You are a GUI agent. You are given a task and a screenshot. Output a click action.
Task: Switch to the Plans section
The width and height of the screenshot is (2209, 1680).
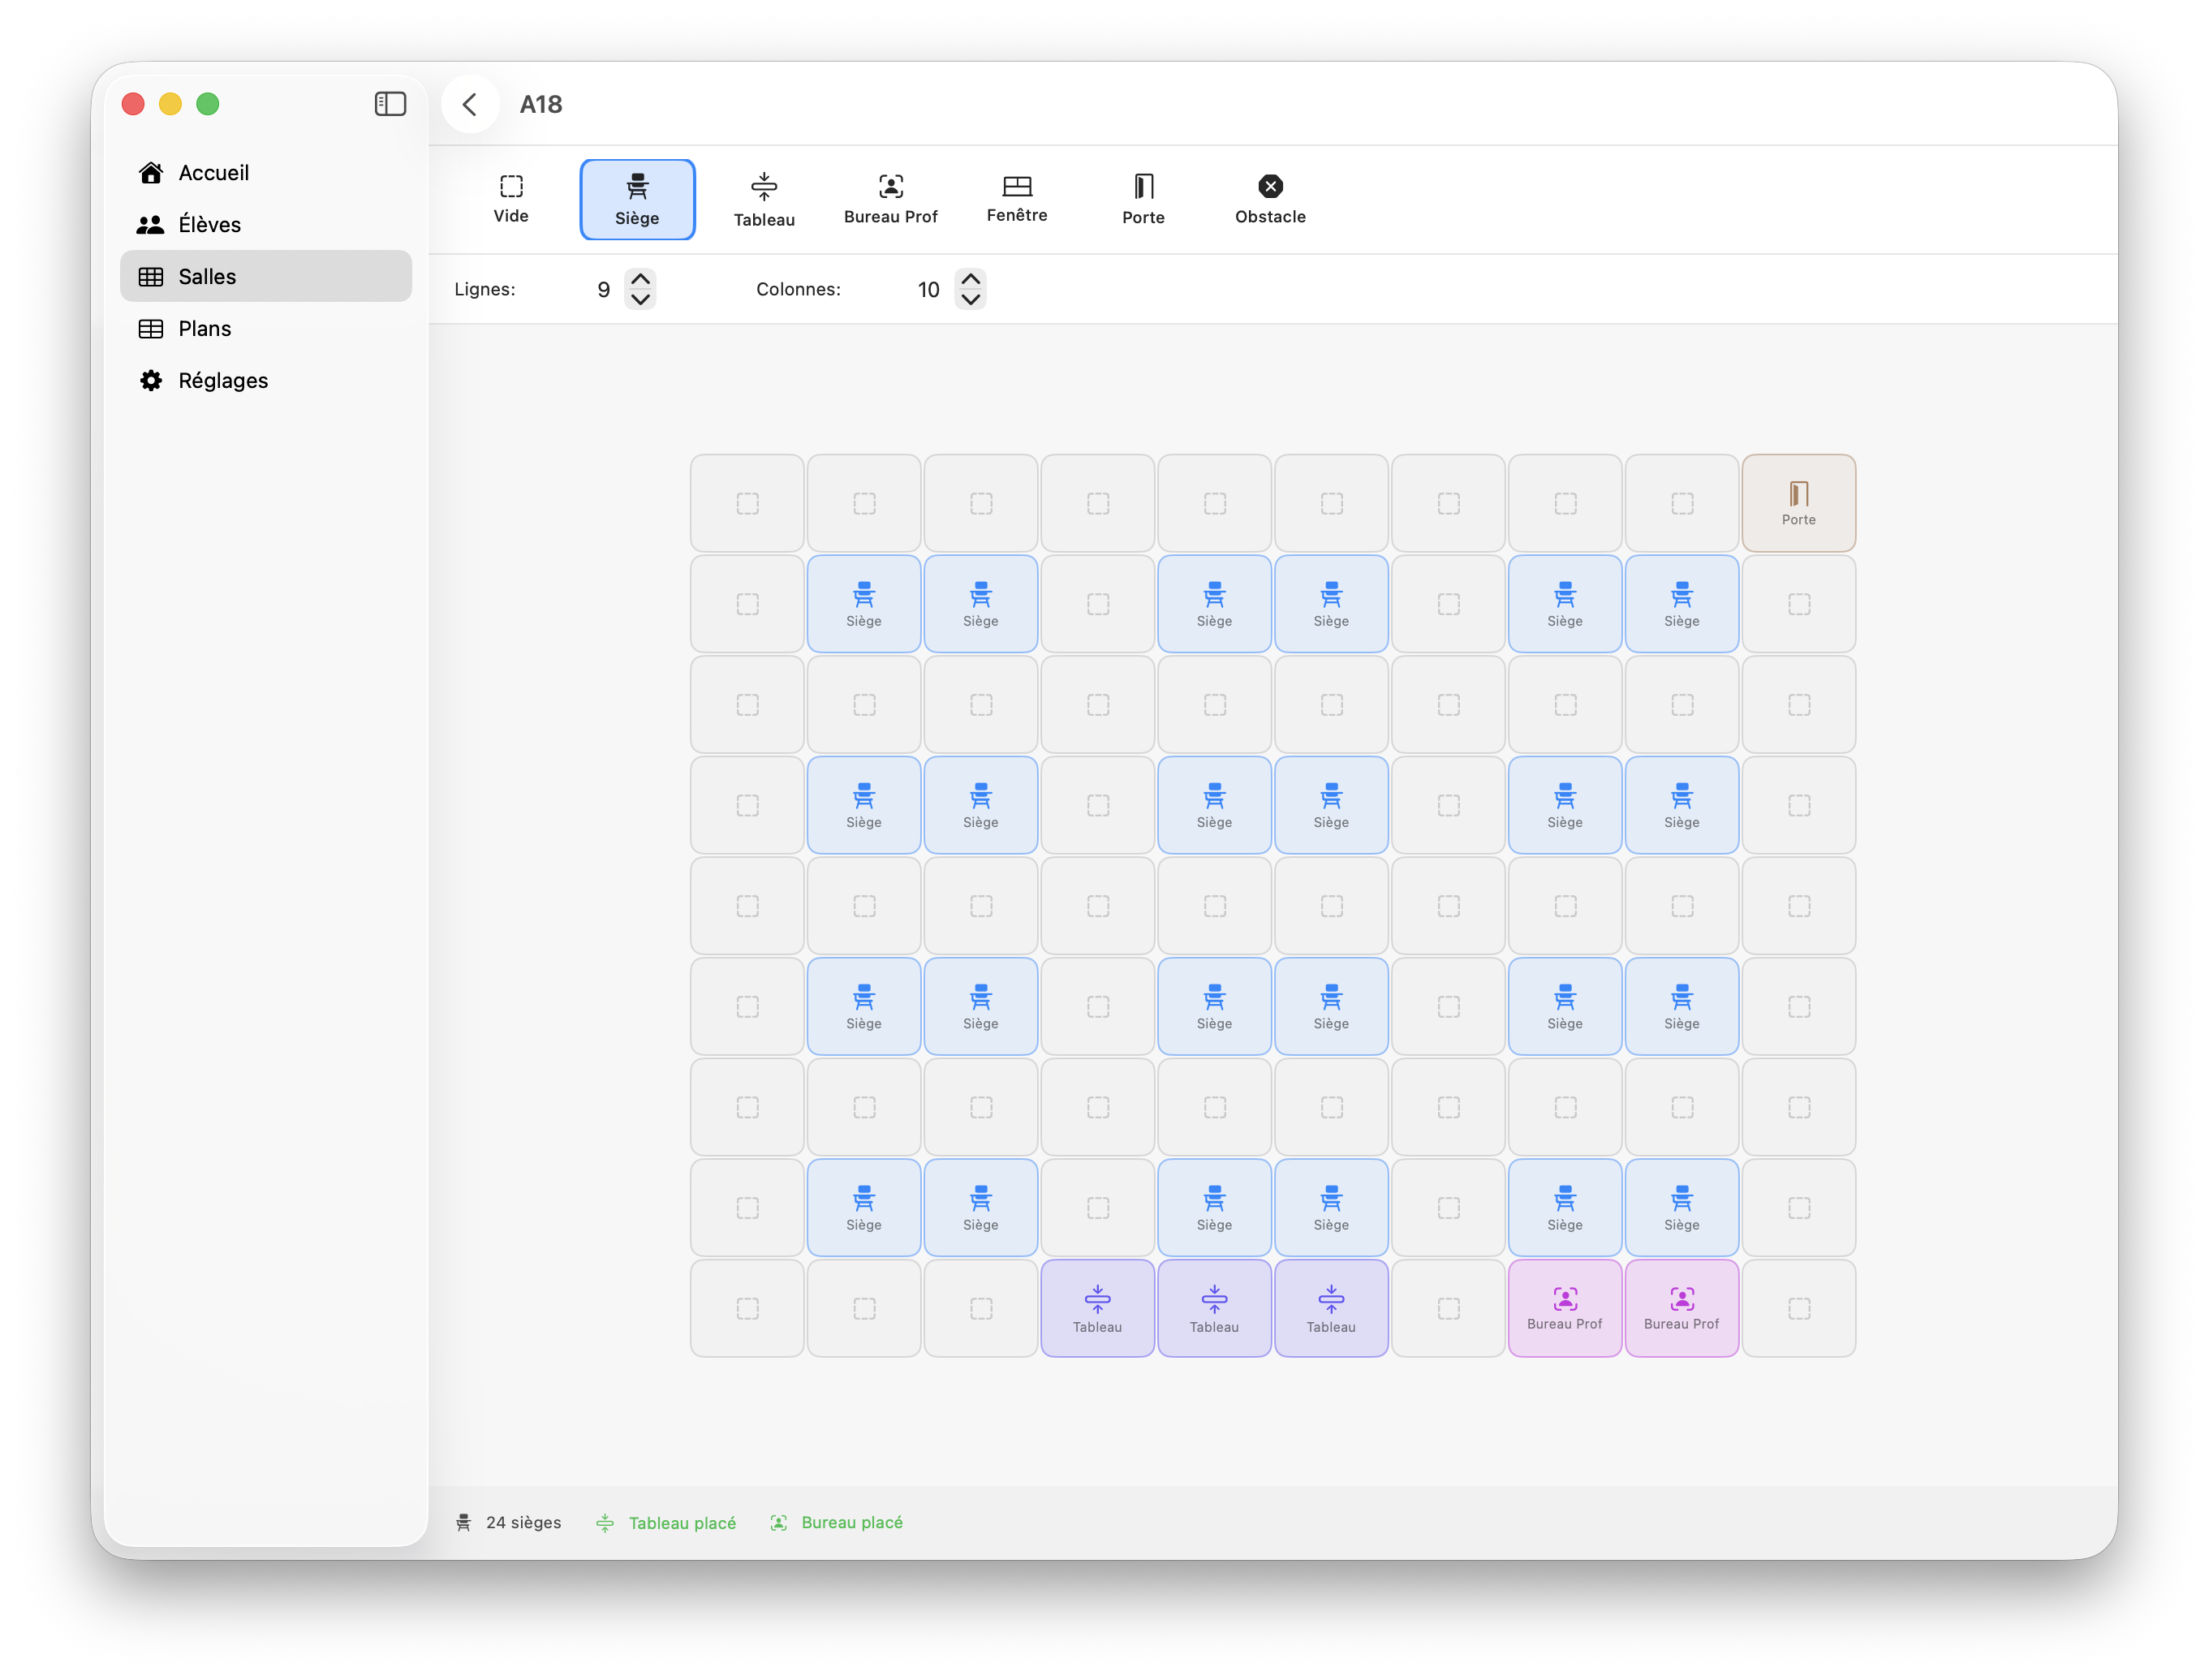tap(266, 329)
